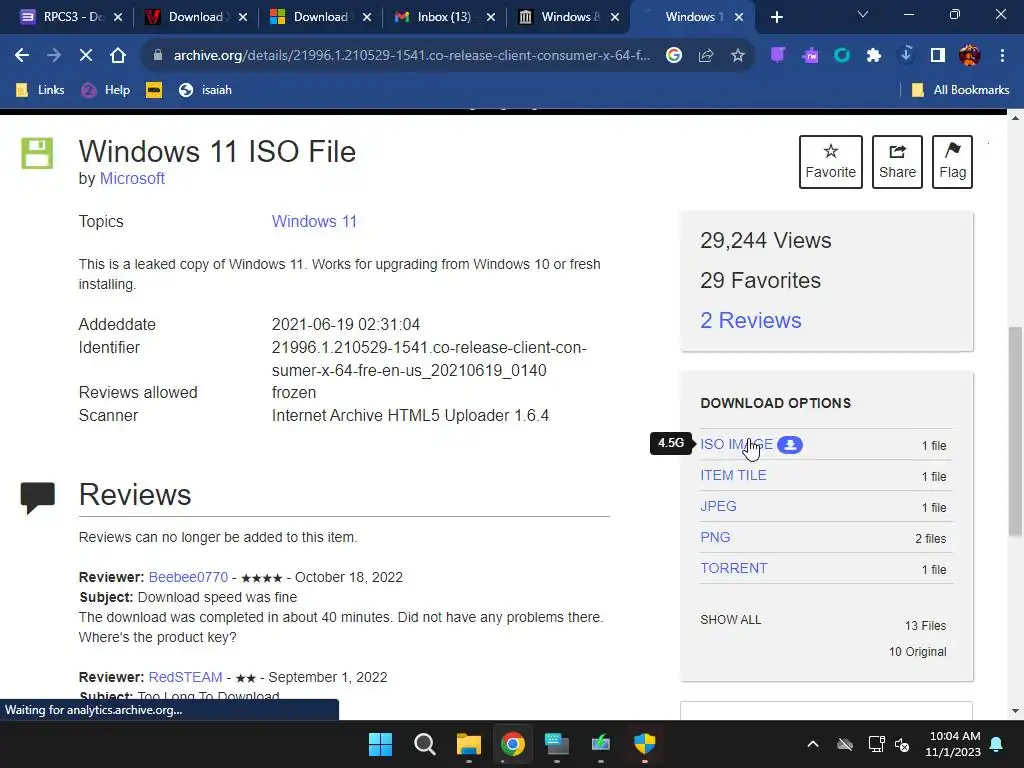Open the taskbar clock and date
The height and width of the screenshot is (768, 1024).
[953, 744]
